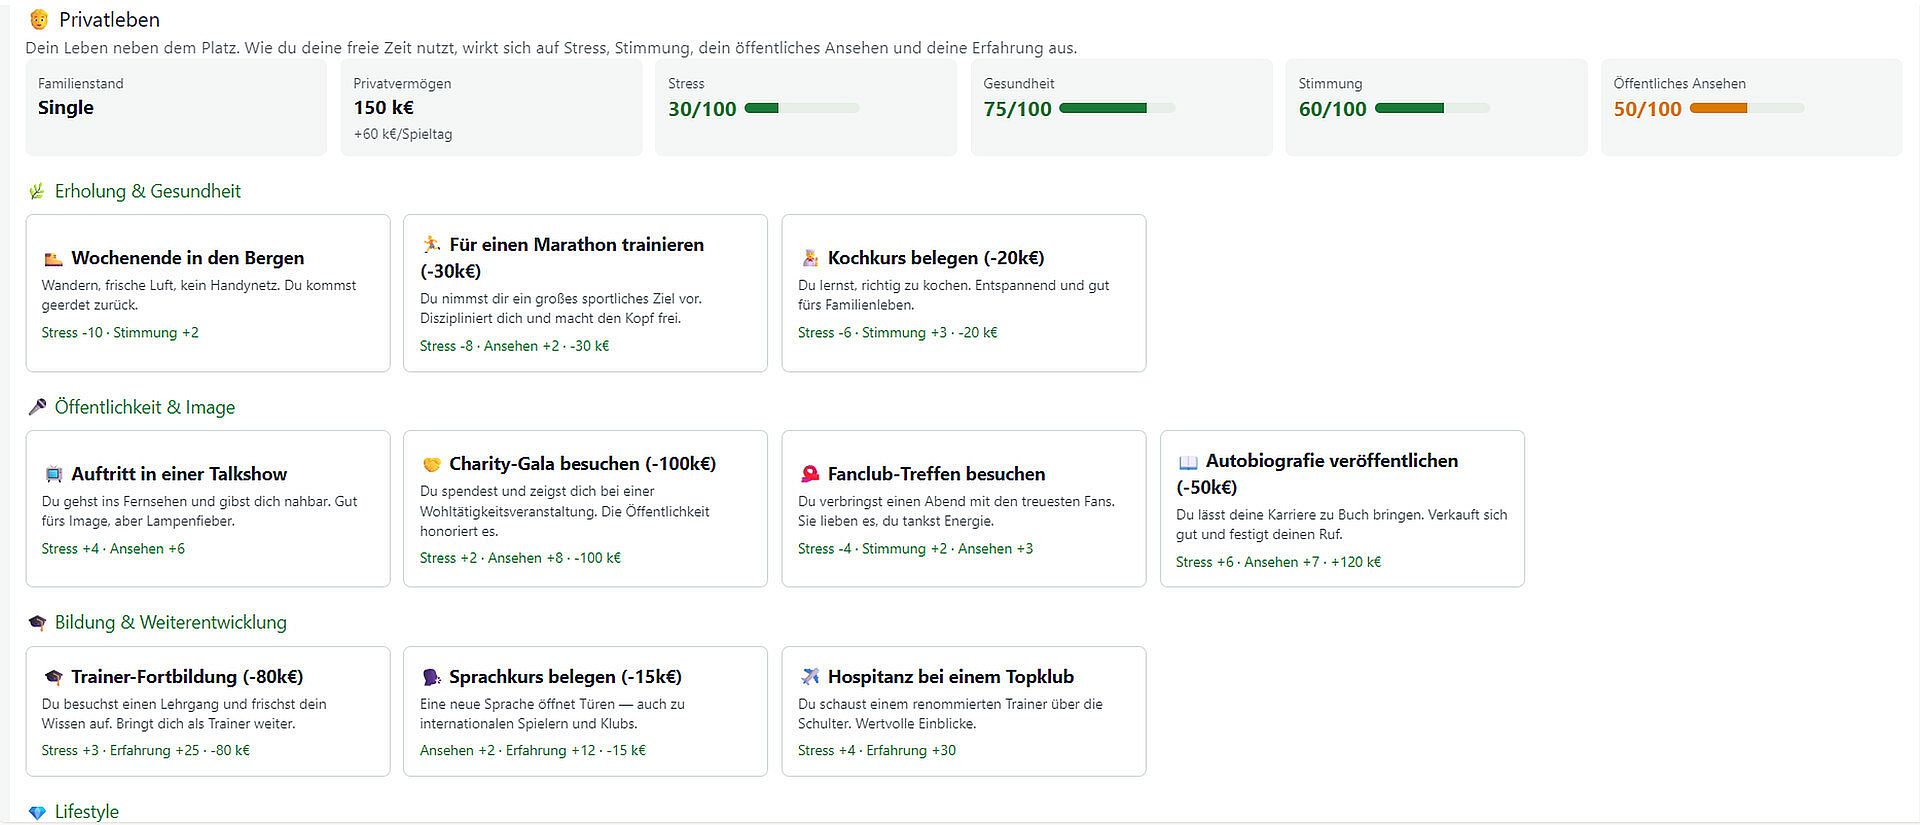Viewport: 1920px width, 825px height.
Task: Click the book icon on Autobiografie veröffentlichen
Action: click(x=1188, y=462)
